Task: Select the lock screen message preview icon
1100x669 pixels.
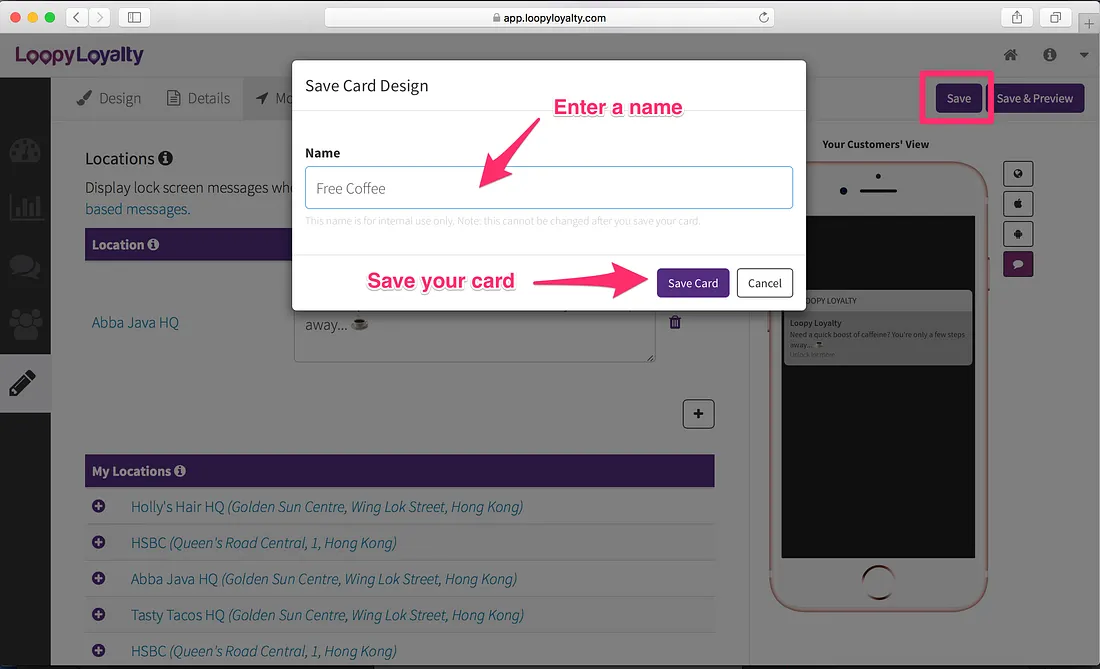Action: click(1017, 264)
